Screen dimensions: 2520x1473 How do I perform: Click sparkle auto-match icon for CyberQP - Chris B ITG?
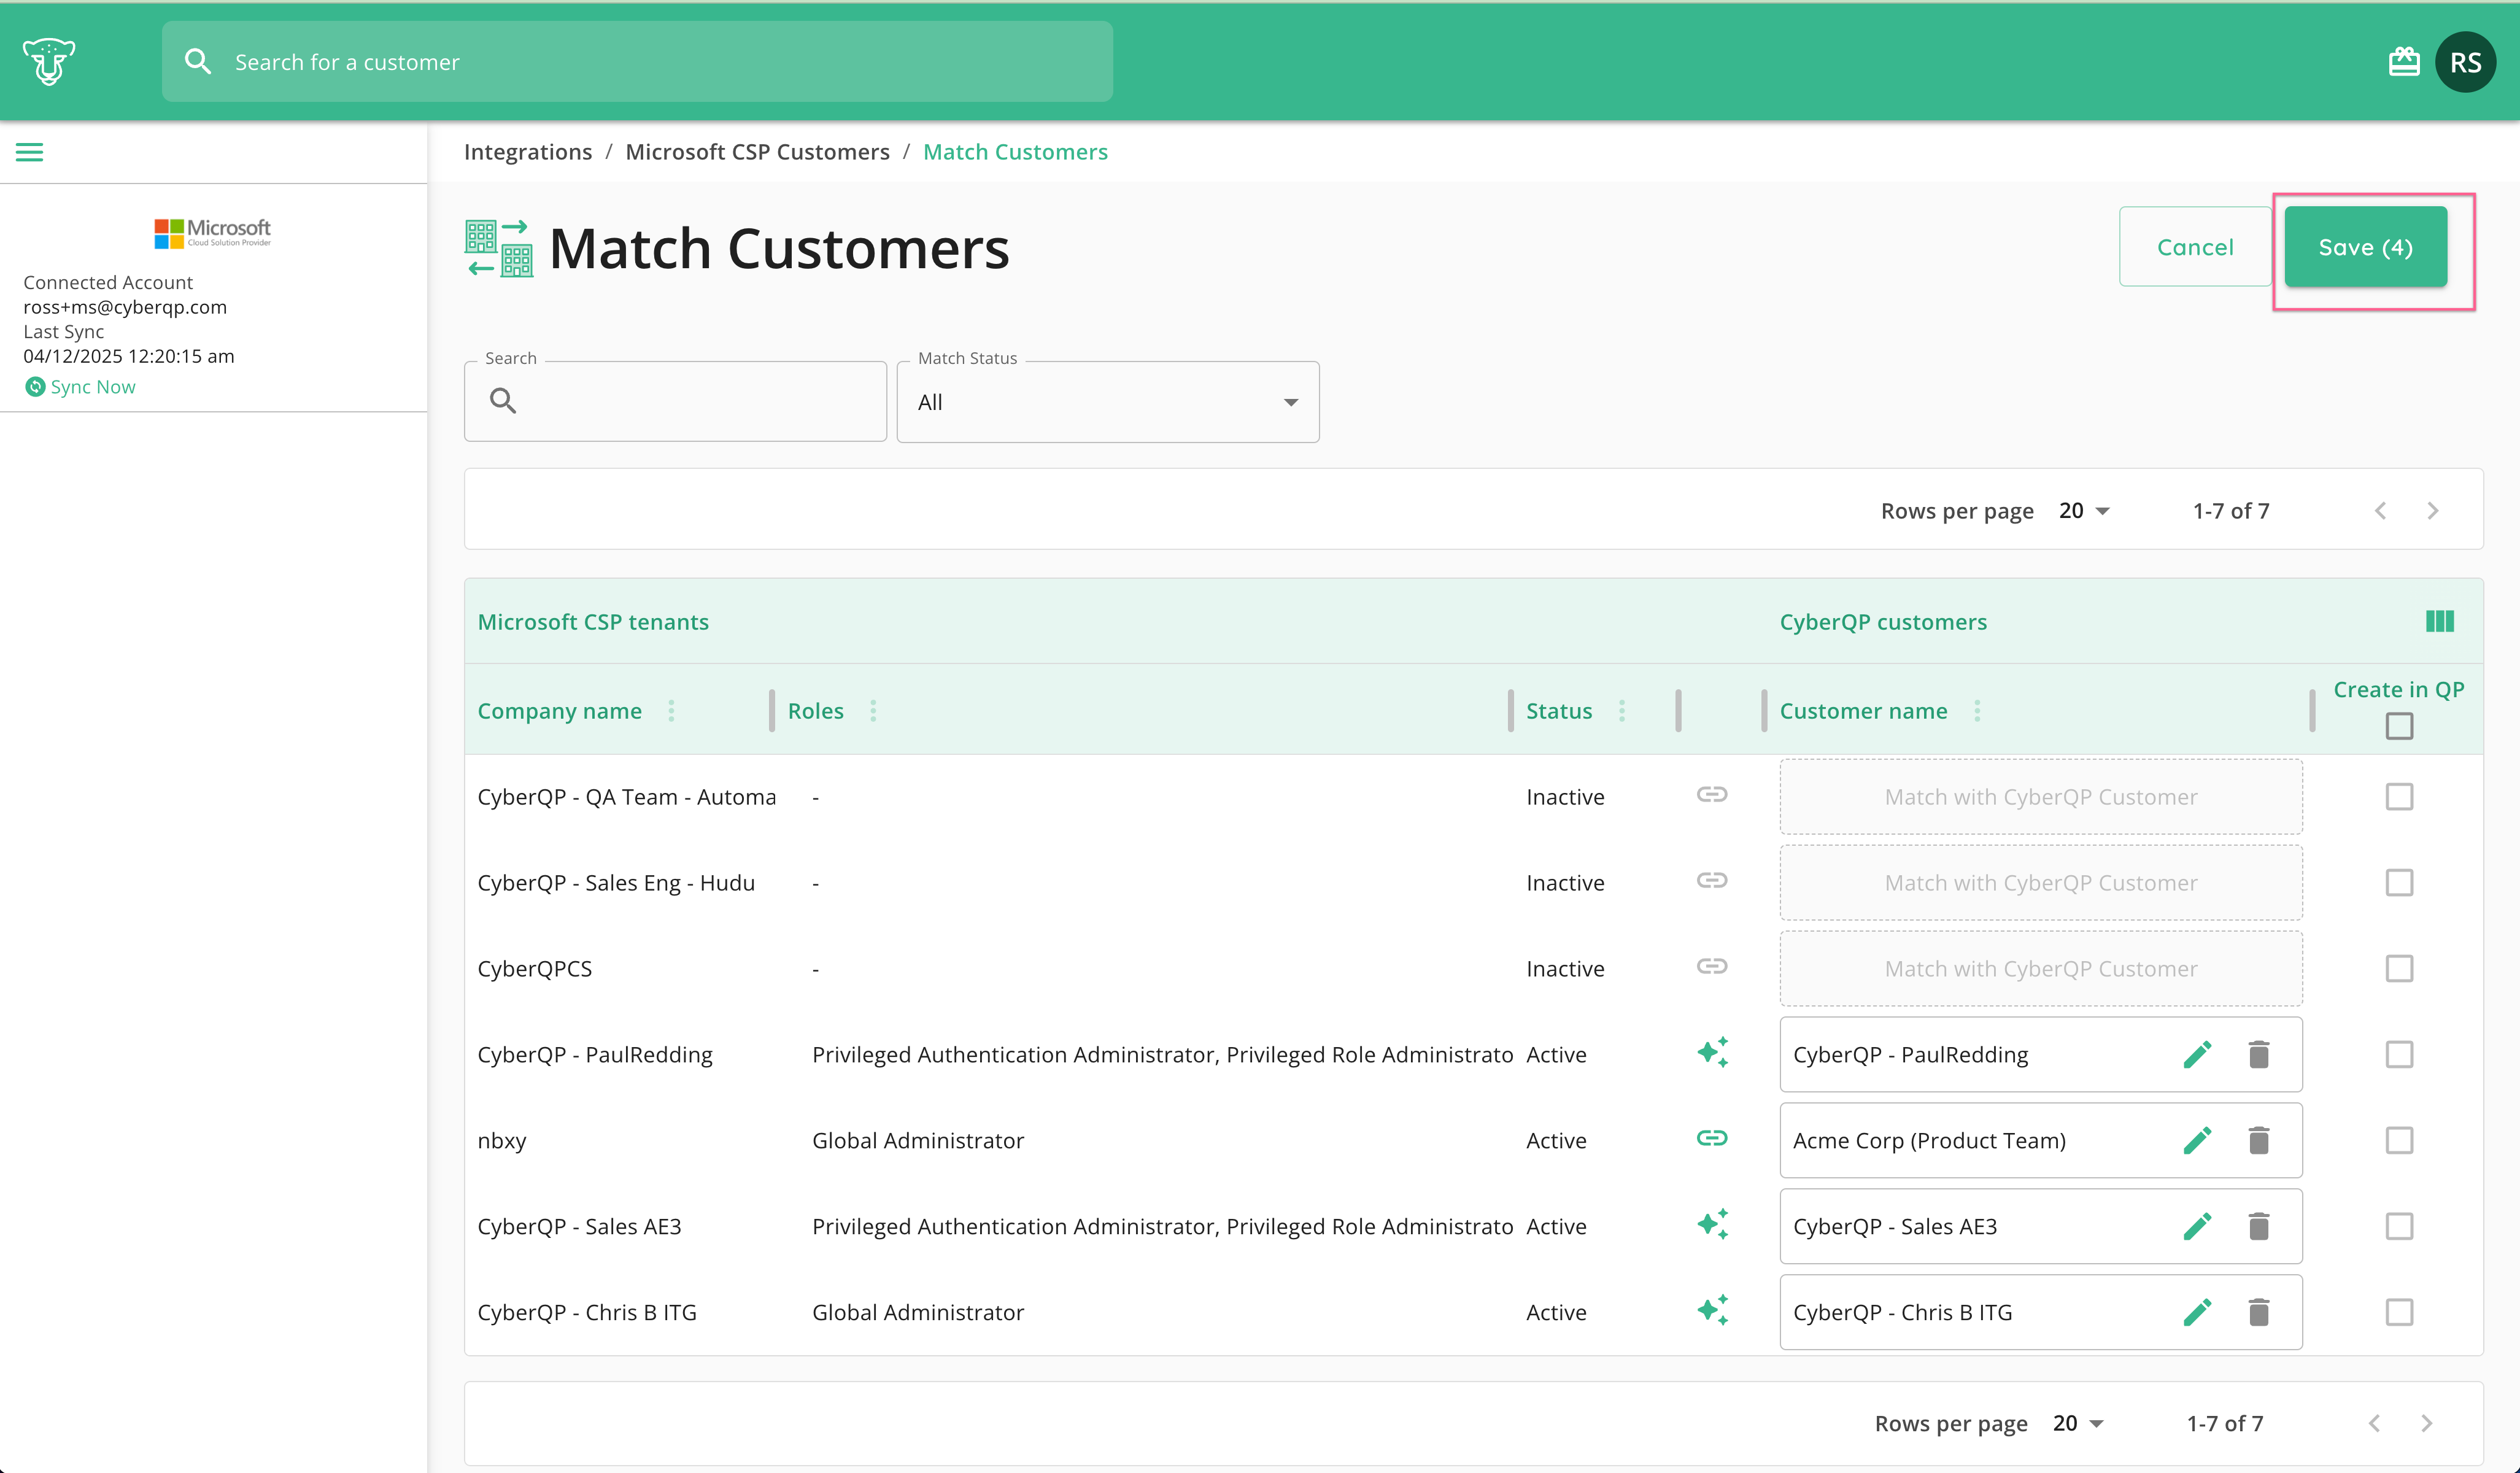tap(1712, 1311)
